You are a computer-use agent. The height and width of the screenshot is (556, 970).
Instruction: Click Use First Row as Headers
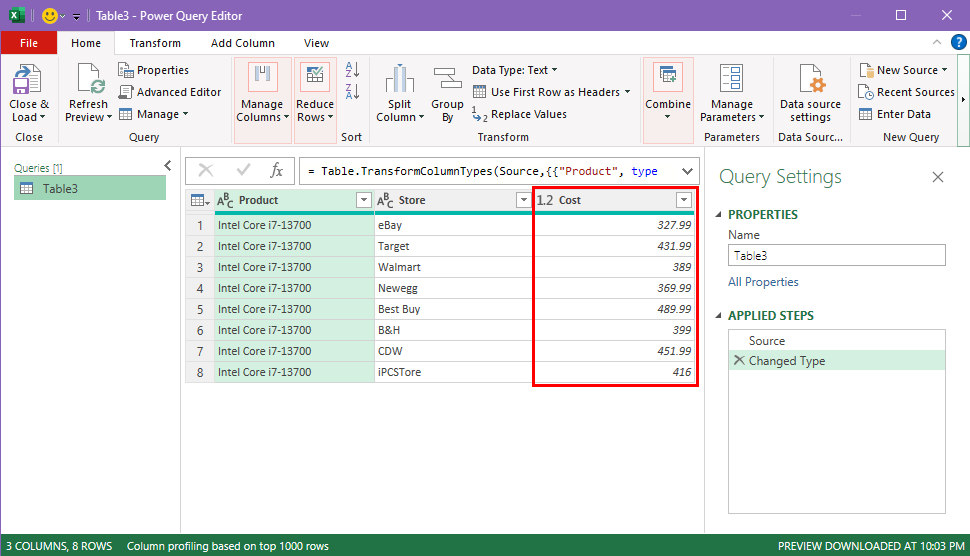552,92
